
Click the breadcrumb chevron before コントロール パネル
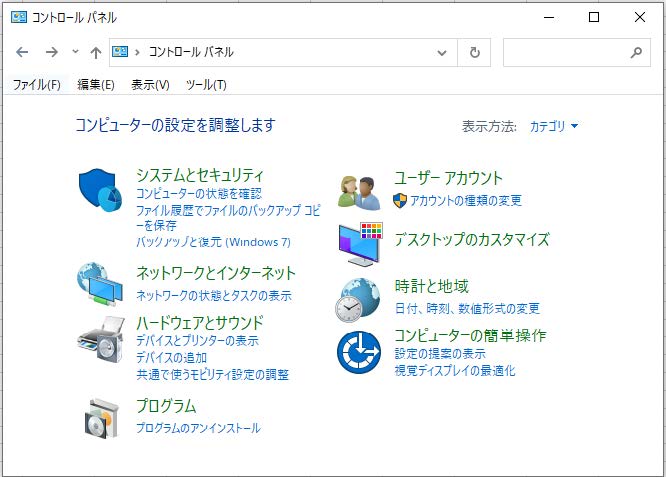137,52
